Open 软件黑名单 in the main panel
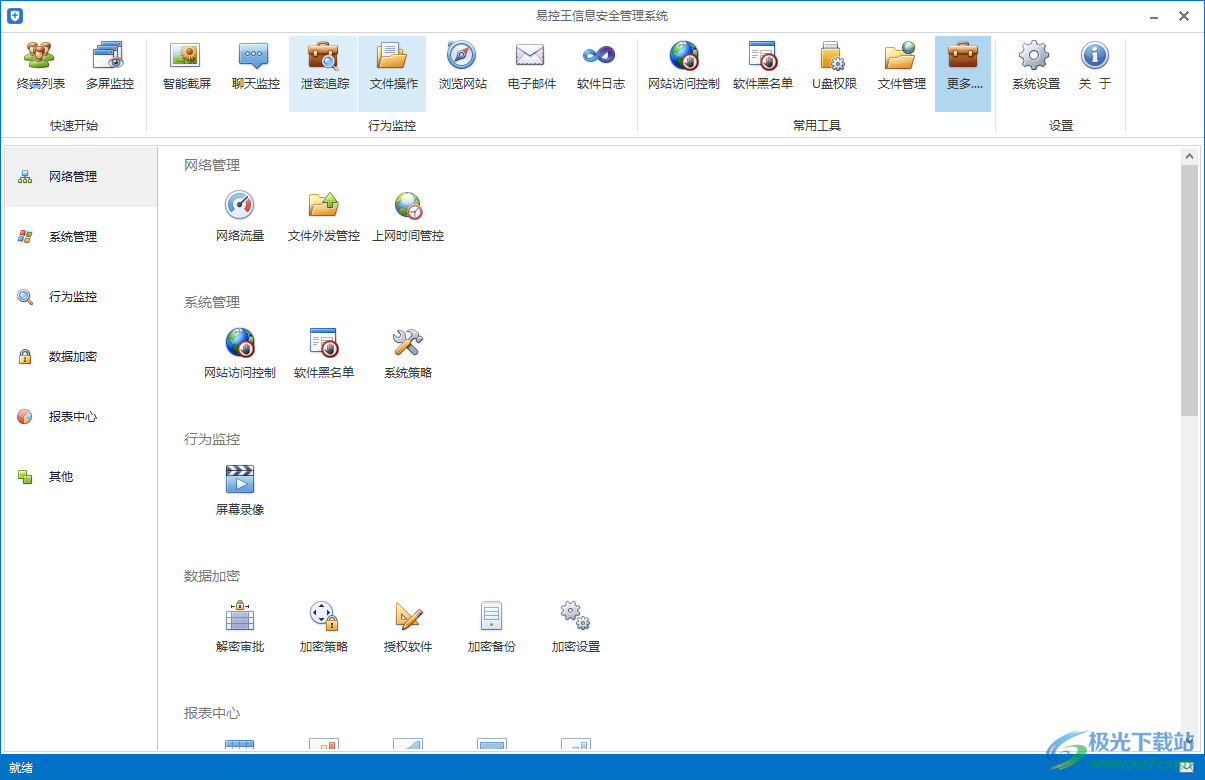 tap(324, 353)
